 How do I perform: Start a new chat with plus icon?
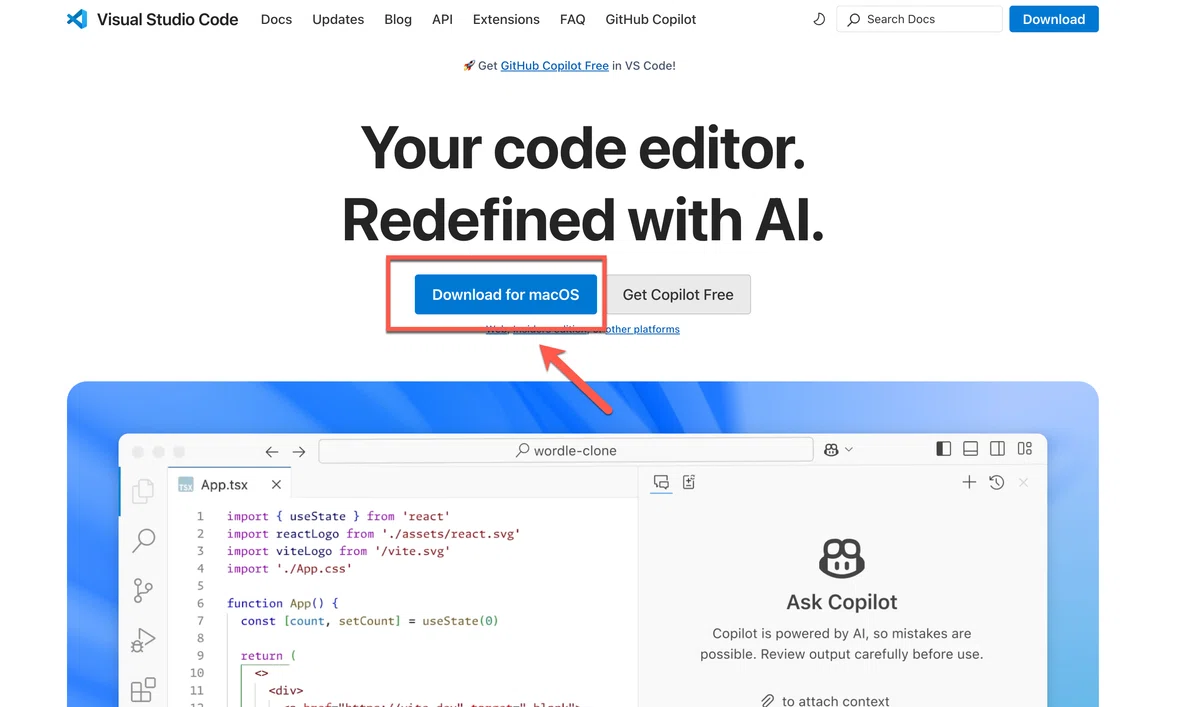[969, 482]
